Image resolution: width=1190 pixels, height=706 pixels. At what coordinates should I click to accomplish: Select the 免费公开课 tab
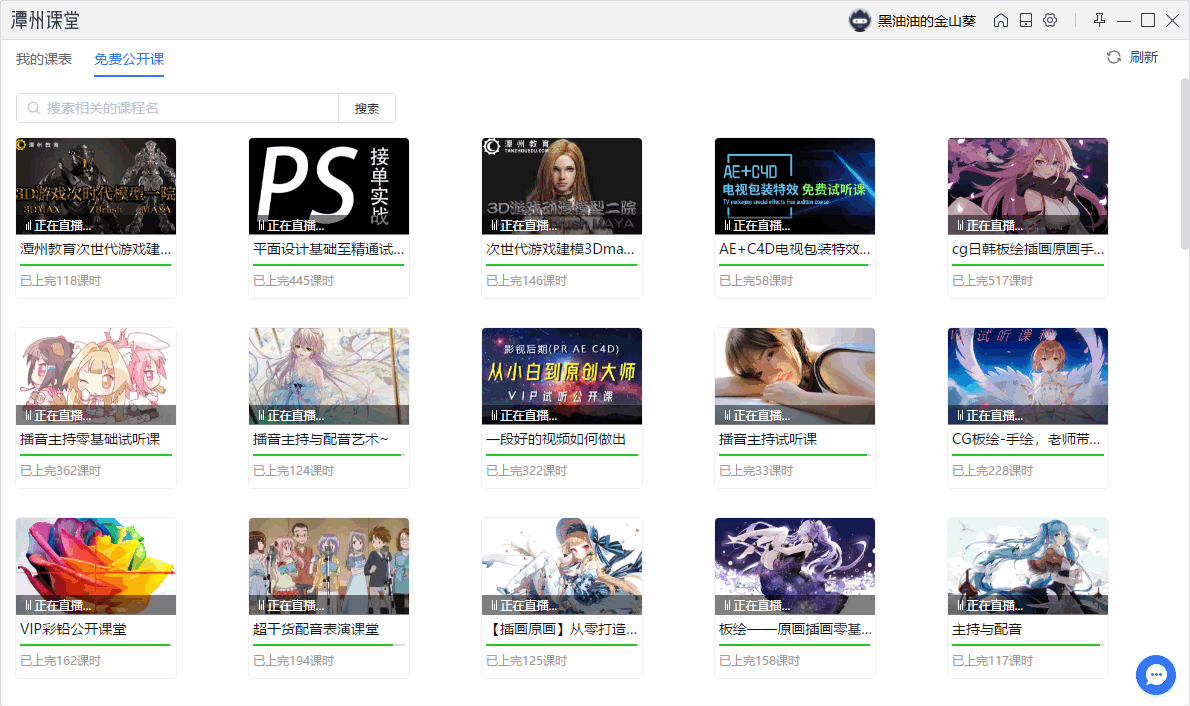pyautogui.click(x=129, y=59)
